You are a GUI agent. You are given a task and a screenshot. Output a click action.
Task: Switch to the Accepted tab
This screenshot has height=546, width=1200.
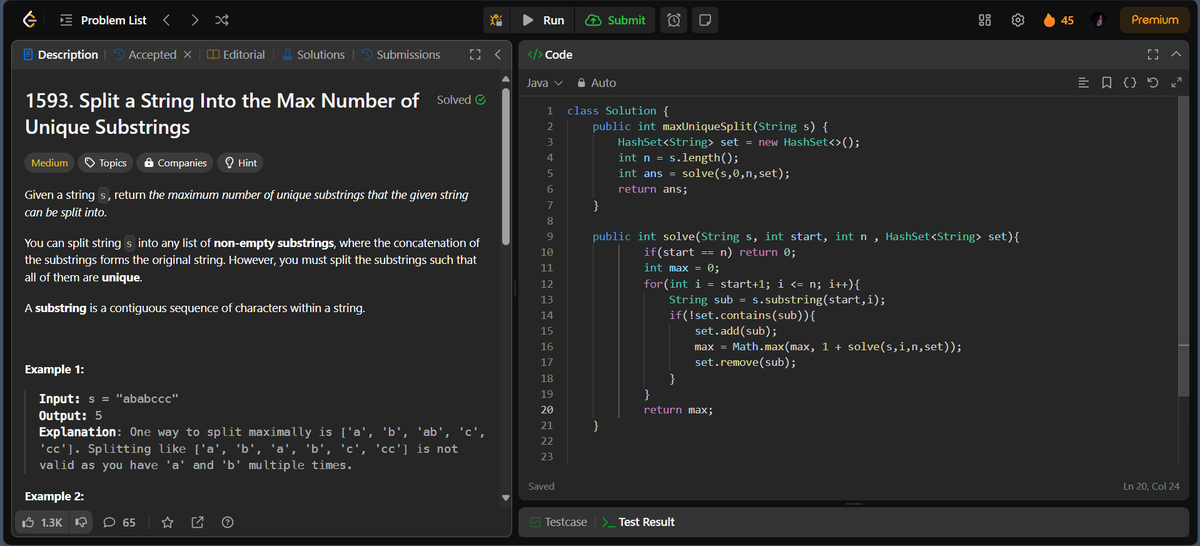point(145,55)
